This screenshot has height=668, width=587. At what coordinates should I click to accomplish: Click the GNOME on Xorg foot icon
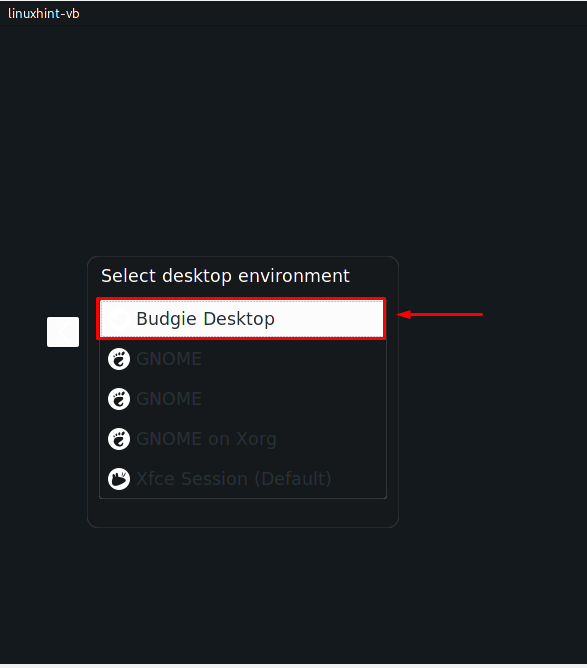[119, 439]
